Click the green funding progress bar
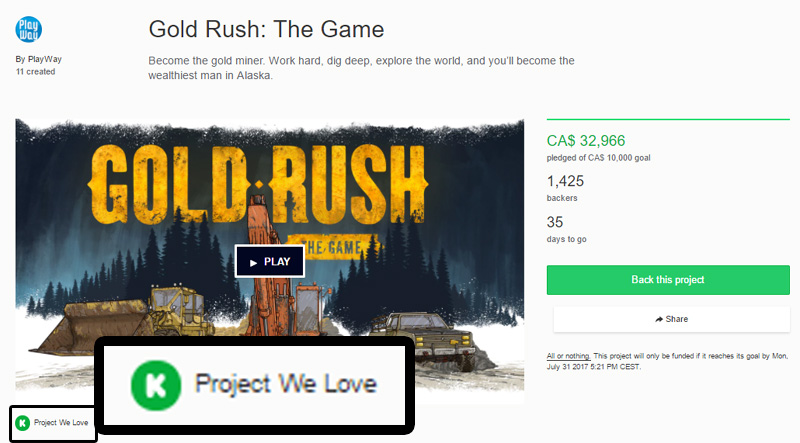800x443 pixels. (x=668, y=119)
